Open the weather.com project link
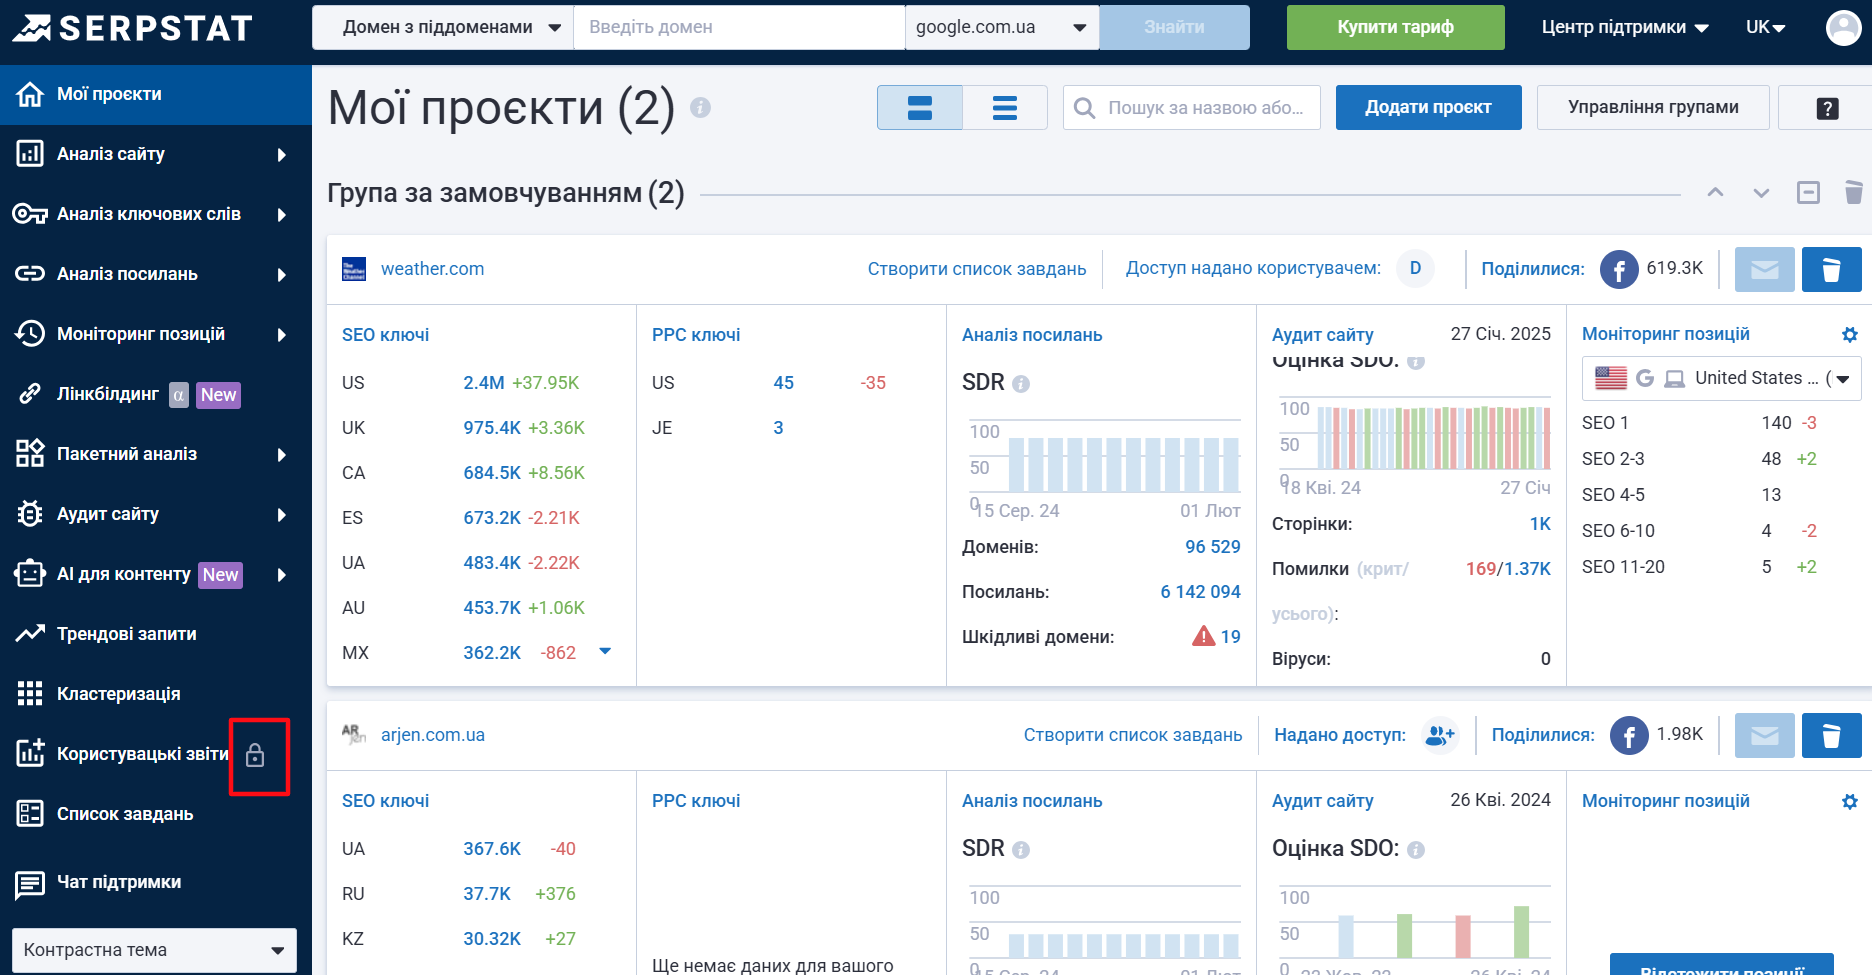The height and width of the screenshot is (975, 1872). tap(432, 269)
